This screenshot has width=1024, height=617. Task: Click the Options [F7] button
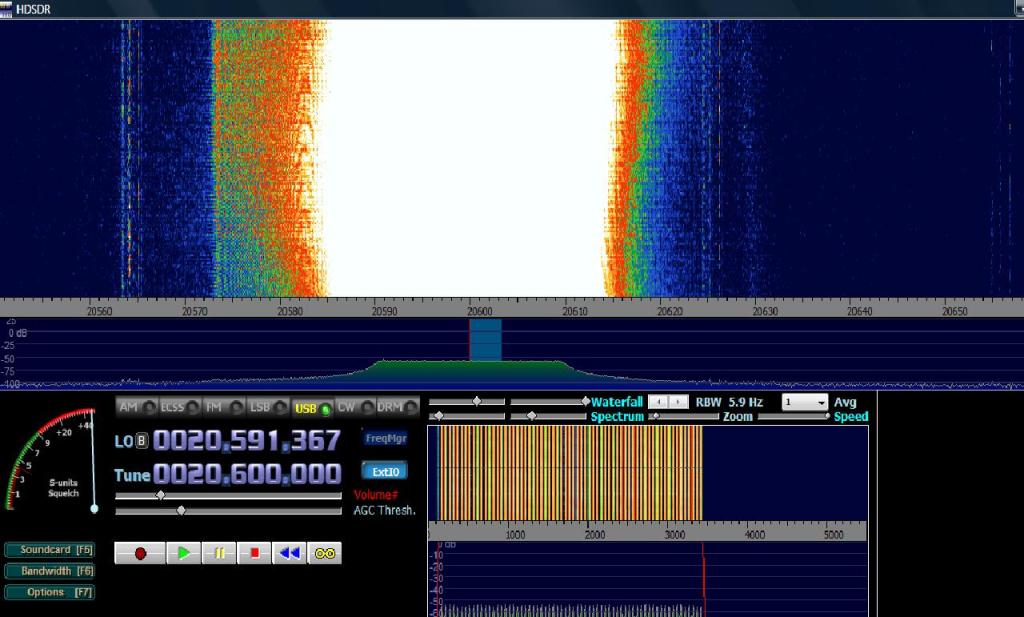pyautogui.click(x=50, y=592)
